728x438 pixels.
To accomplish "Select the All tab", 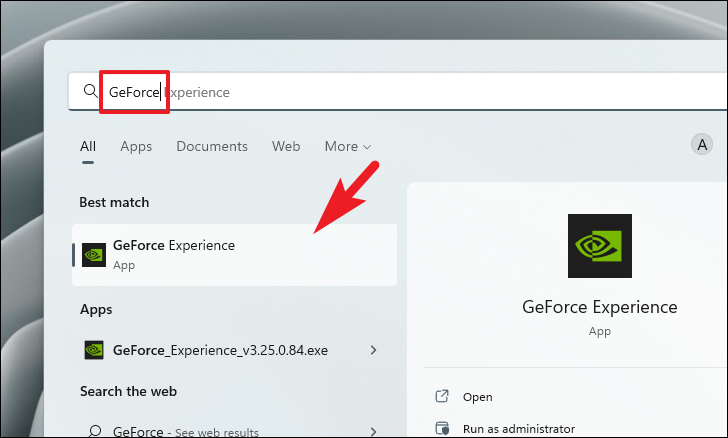I will coord(88,146).
